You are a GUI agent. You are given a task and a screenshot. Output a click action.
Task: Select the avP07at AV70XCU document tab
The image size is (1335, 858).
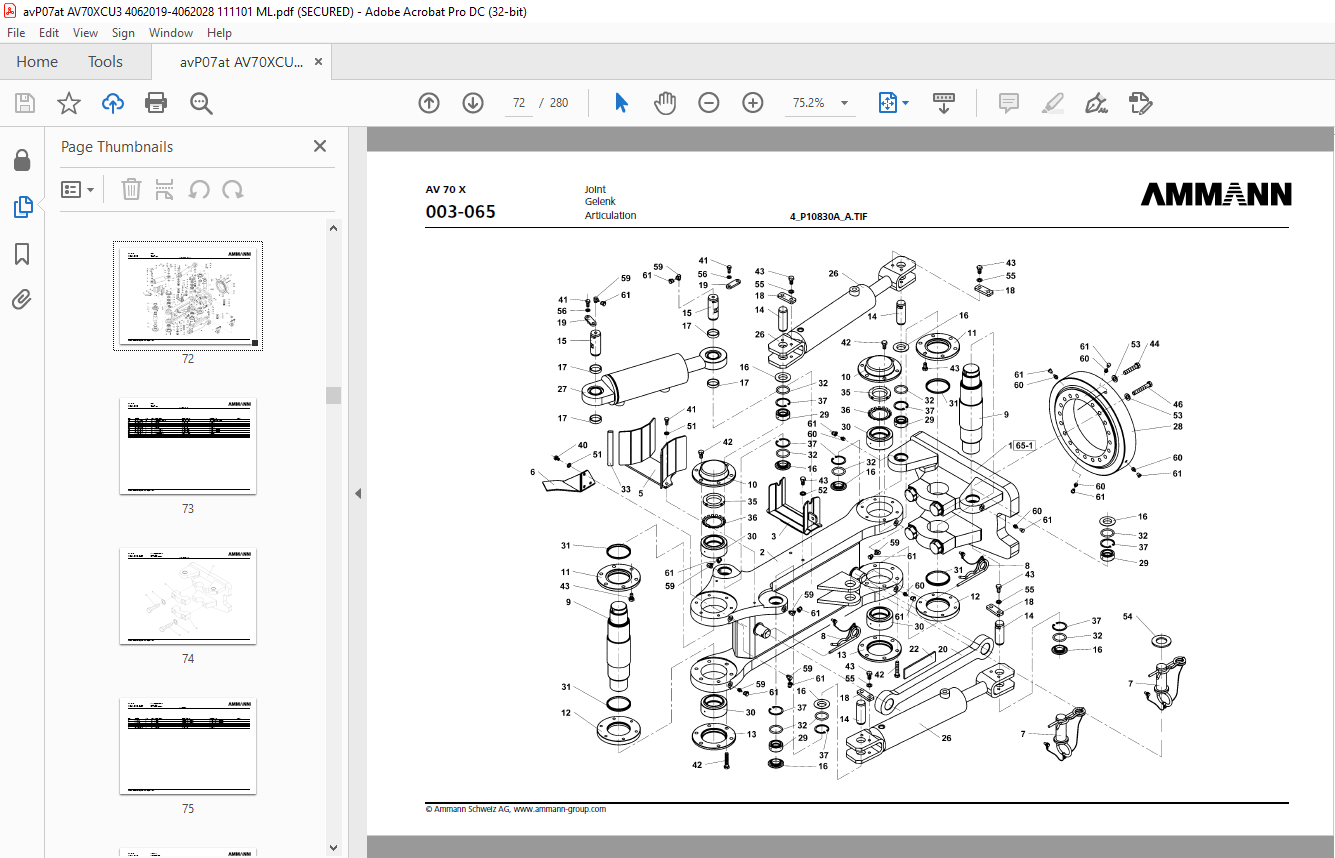pos(241,62)
